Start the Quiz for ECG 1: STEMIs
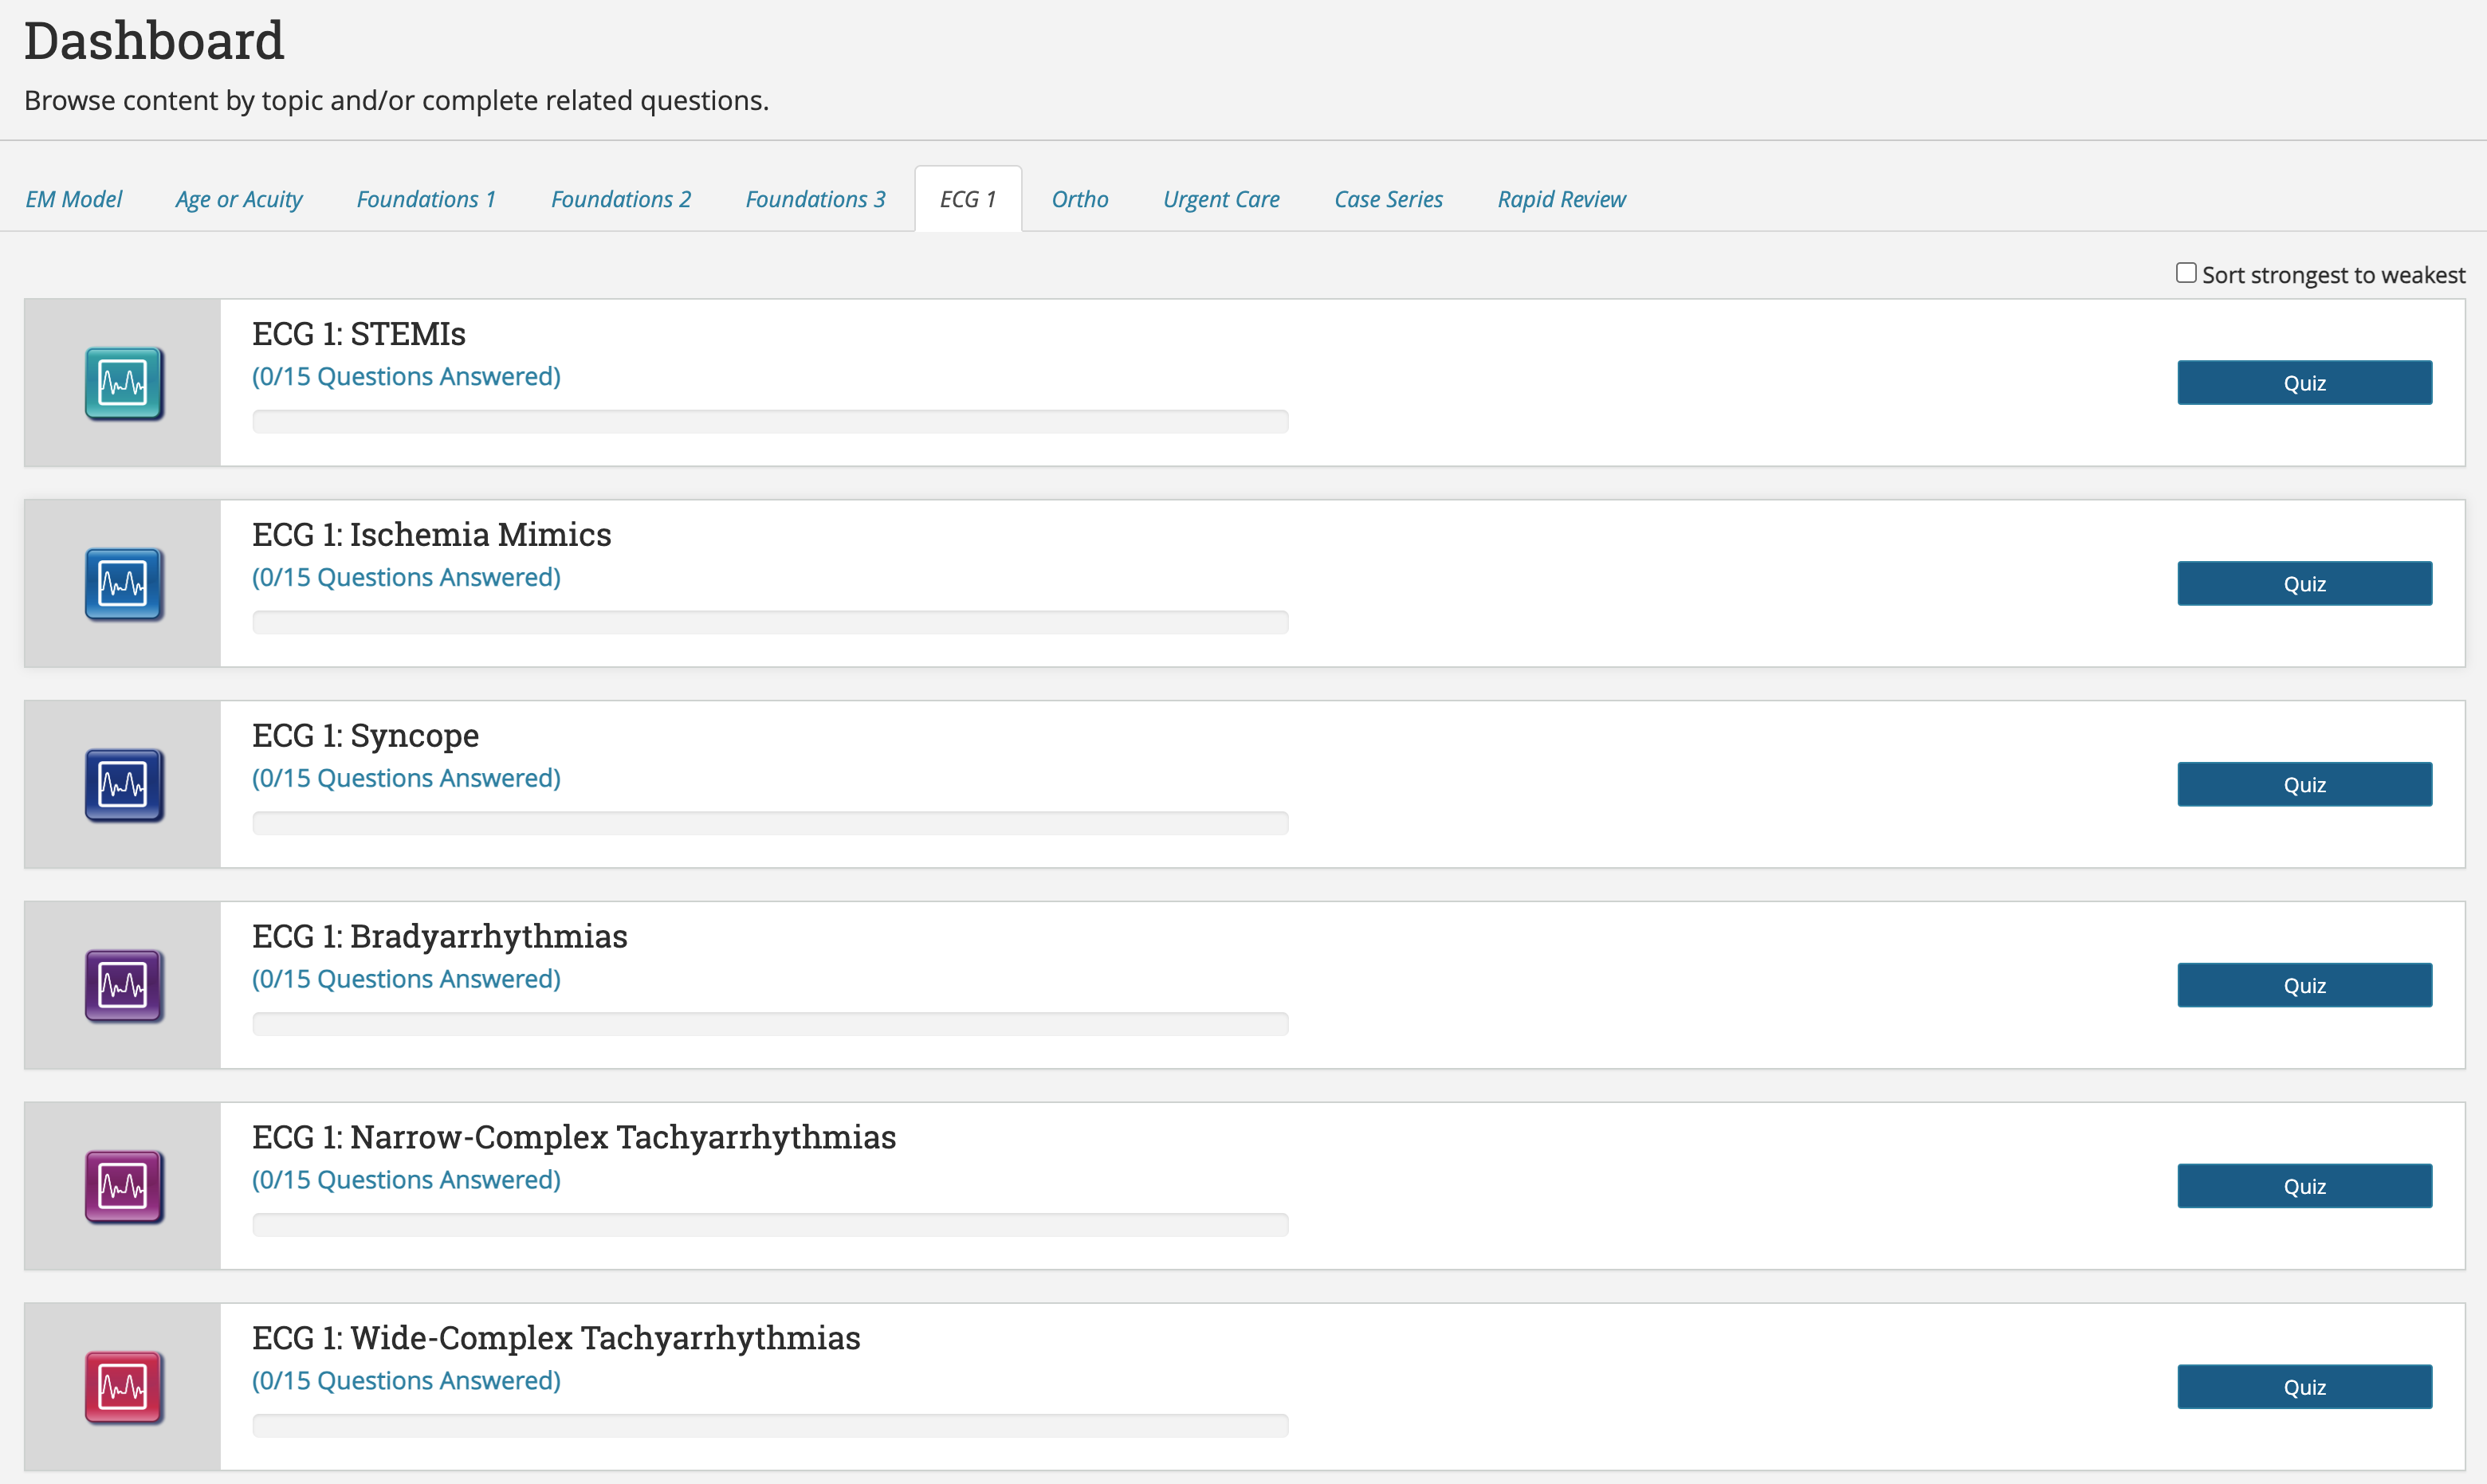Image resolution: width=2487 pixels, height=1484 pixels. (2304, 382)
